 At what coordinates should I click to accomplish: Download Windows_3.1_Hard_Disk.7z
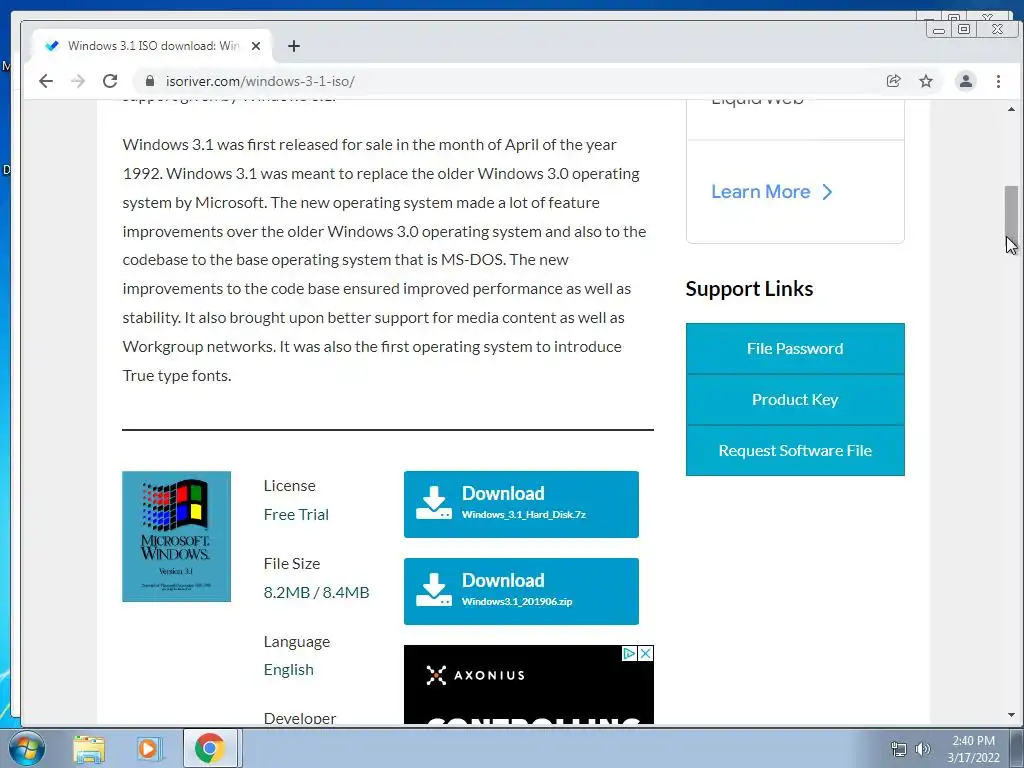pyautogui.click(x=521, y=504)
